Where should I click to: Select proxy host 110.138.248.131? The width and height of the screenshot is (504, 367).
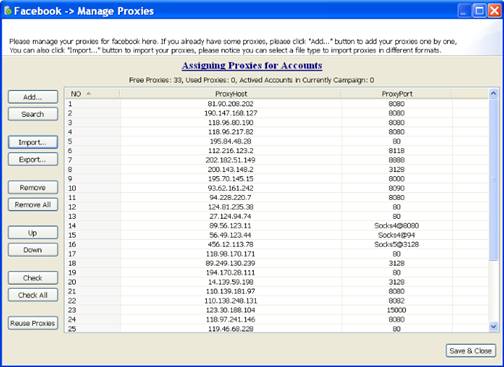pos(230,301)
